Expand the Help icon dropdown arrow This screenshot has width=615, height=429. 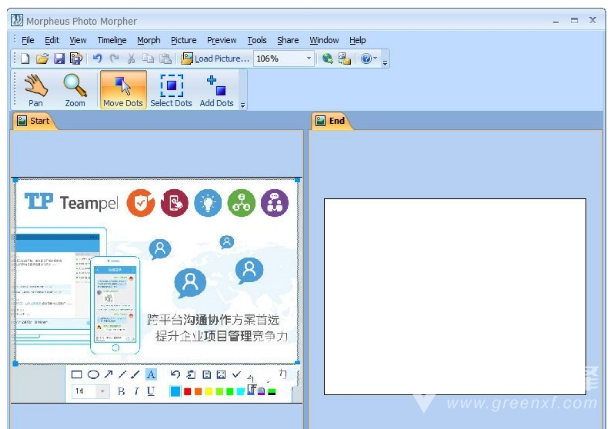point(375,59)
